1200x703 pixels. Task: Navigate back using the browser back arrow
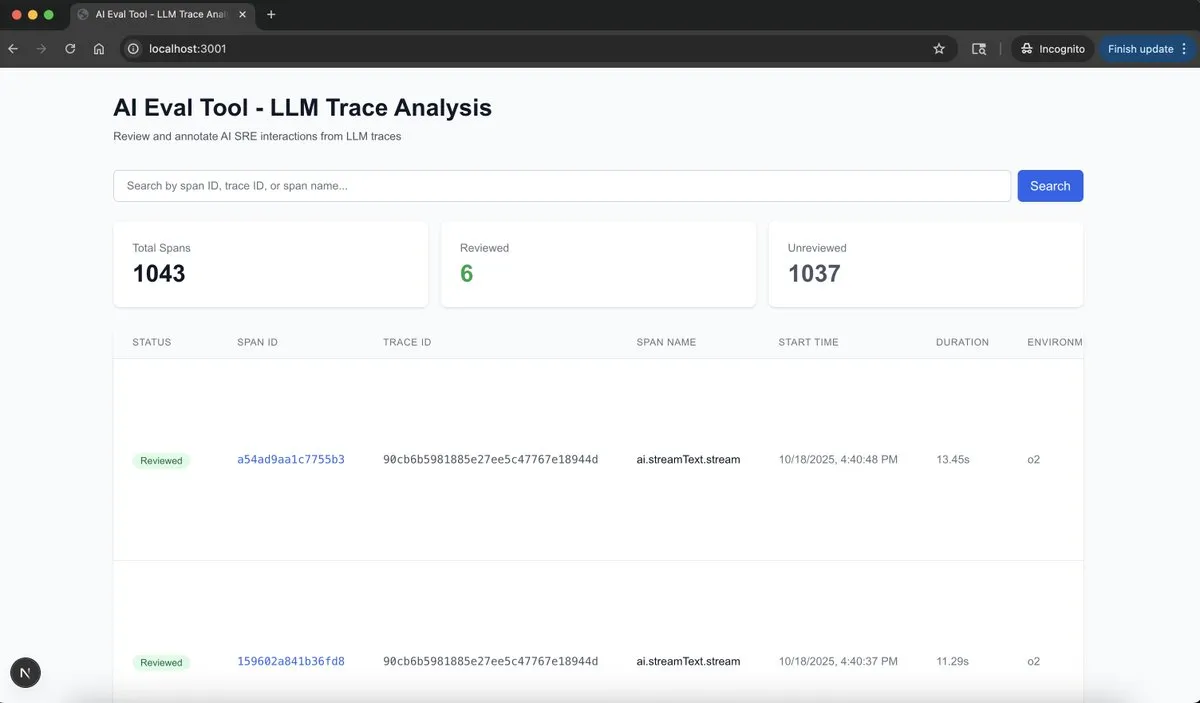click(x=12, y=48)
